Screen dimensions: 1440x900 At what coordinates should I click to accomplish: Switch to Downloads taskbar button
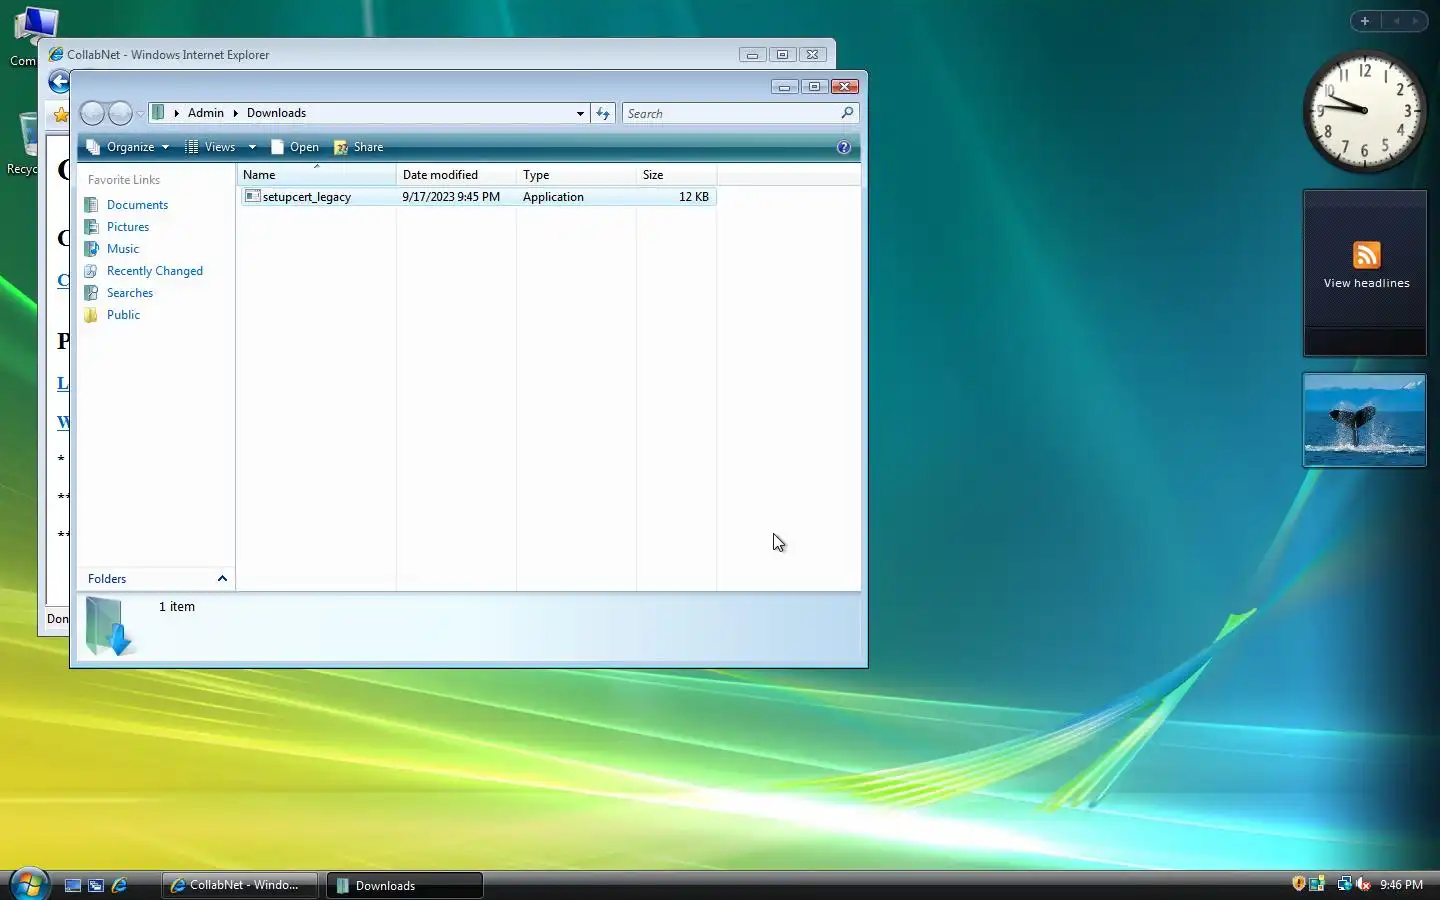[405, 885]
